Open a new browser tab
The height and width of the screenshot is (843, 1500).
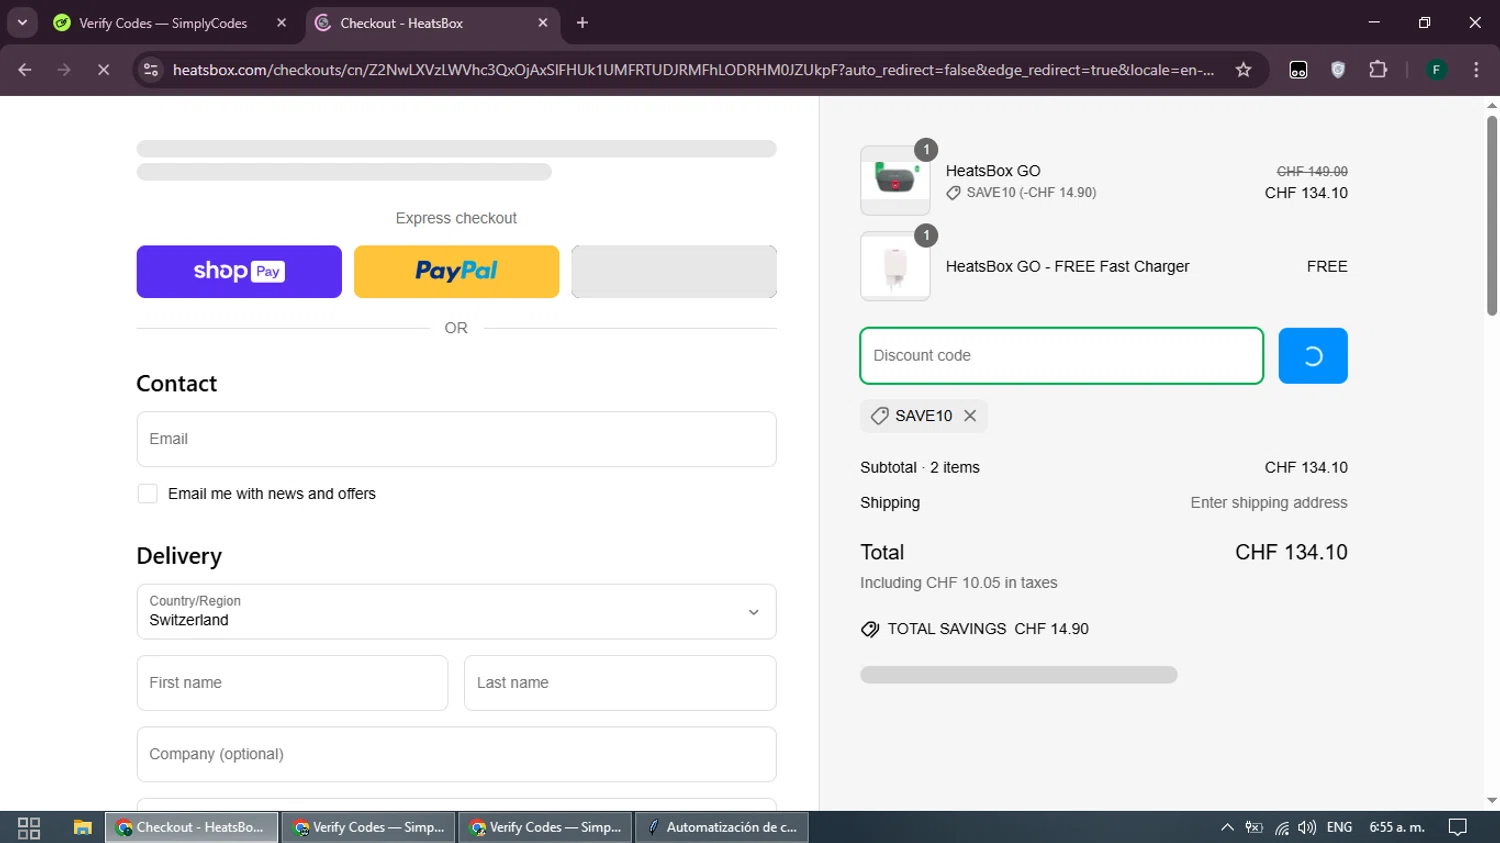click(583, 23)
